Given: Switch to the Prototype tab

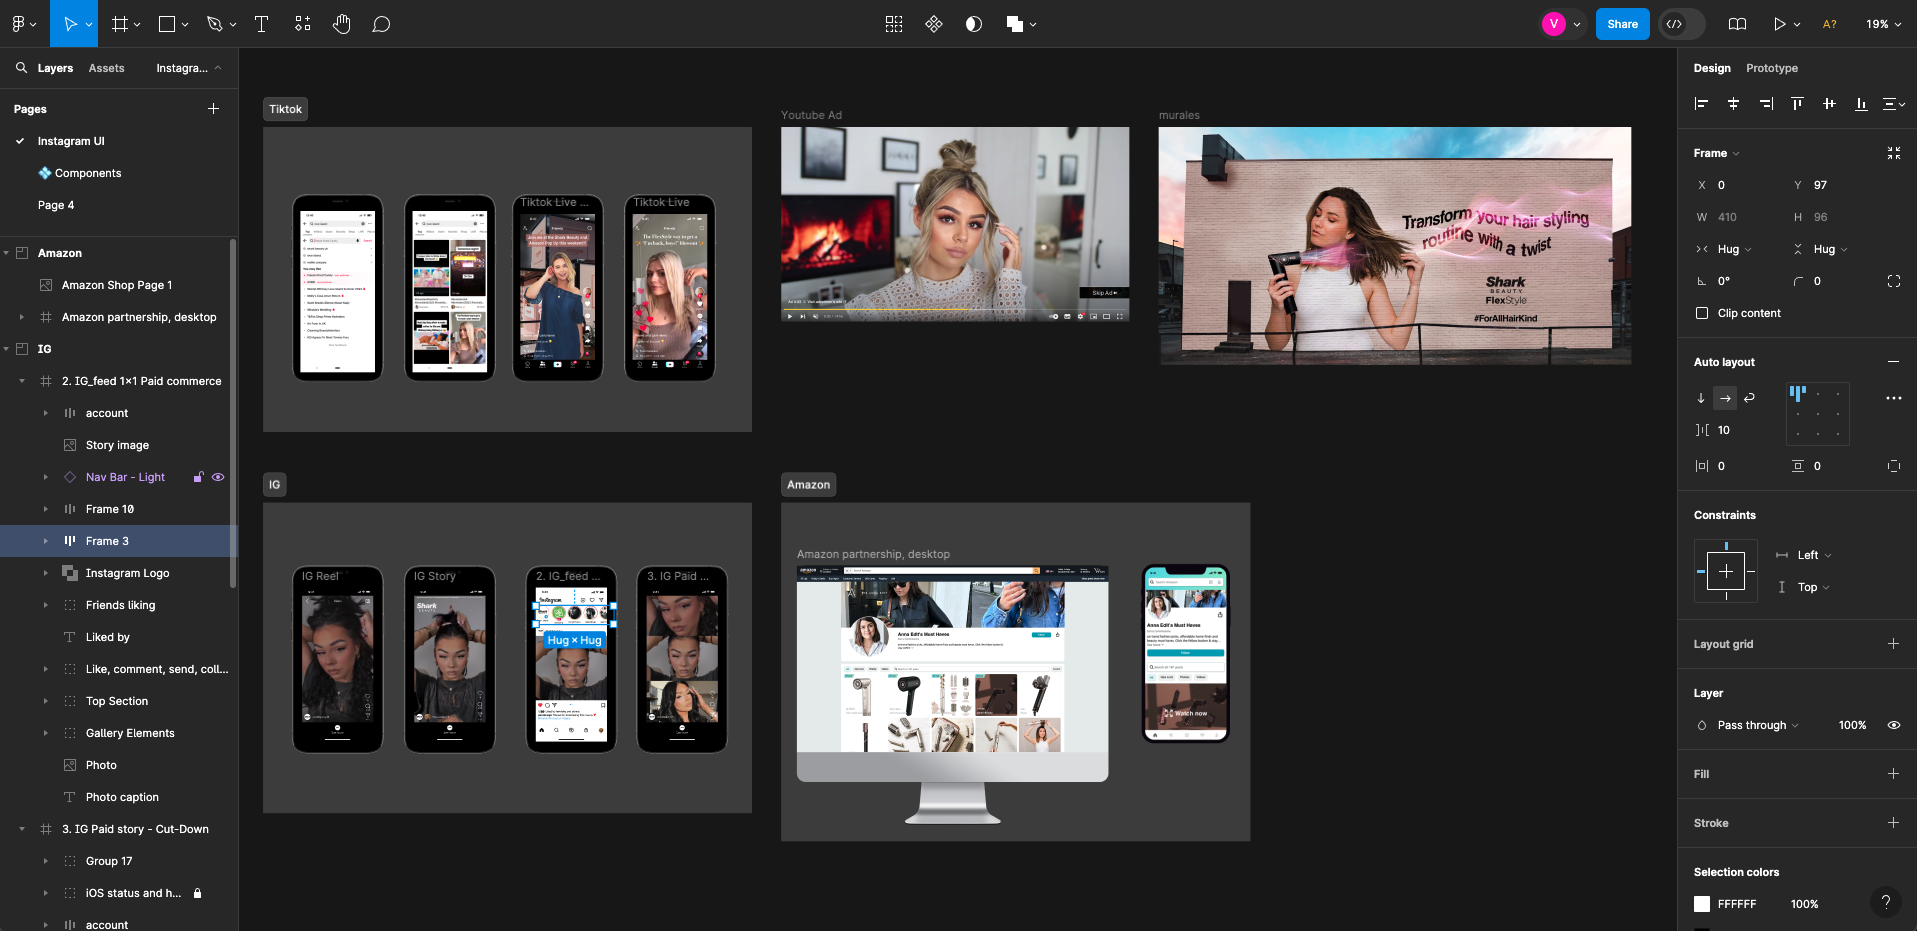Looking at the screenshot, I should [1771, 68].
